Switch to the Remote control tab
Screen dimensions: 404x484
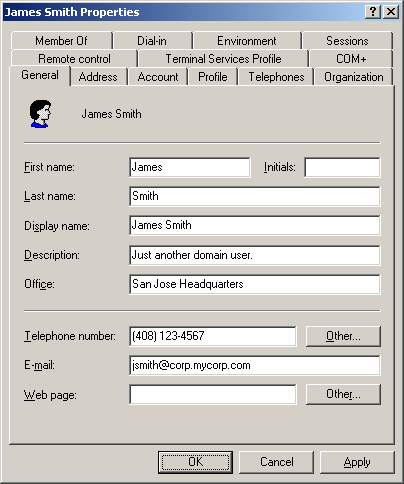74,59
